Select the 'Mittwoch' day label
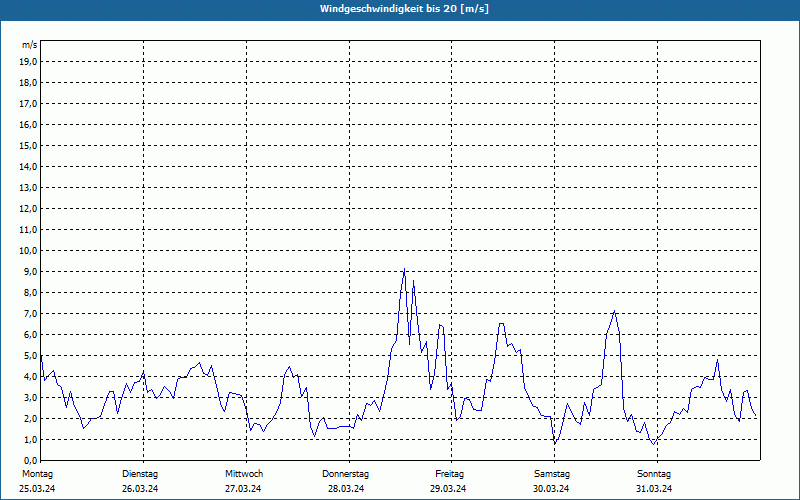 244,474
